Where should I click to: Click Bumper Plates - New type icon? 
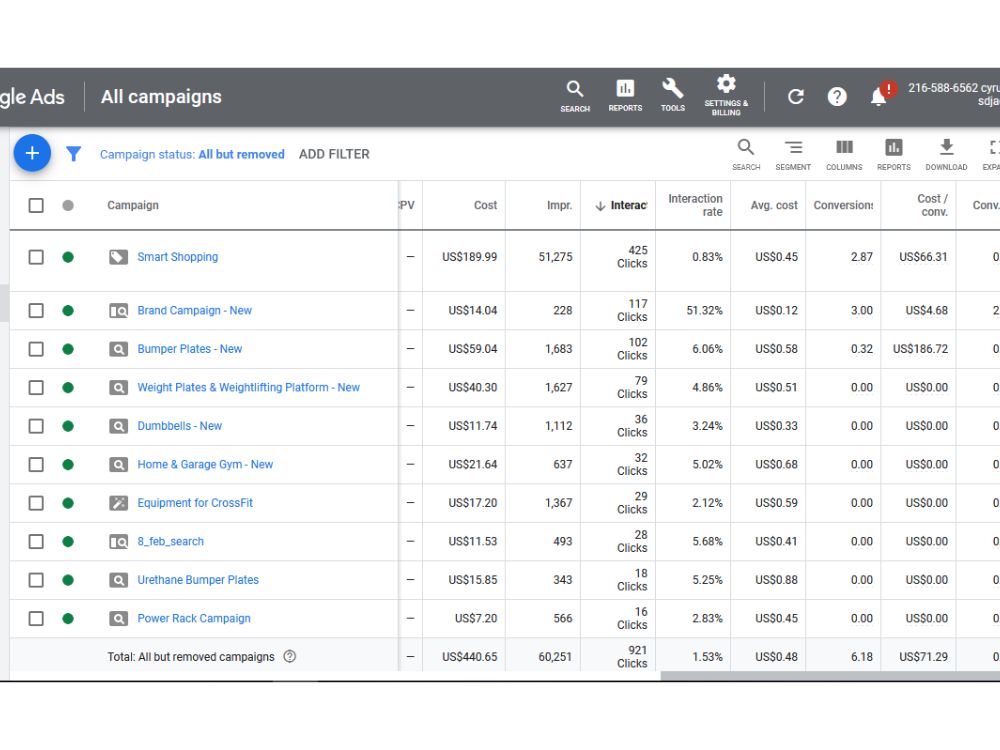(x=118, y=349)
